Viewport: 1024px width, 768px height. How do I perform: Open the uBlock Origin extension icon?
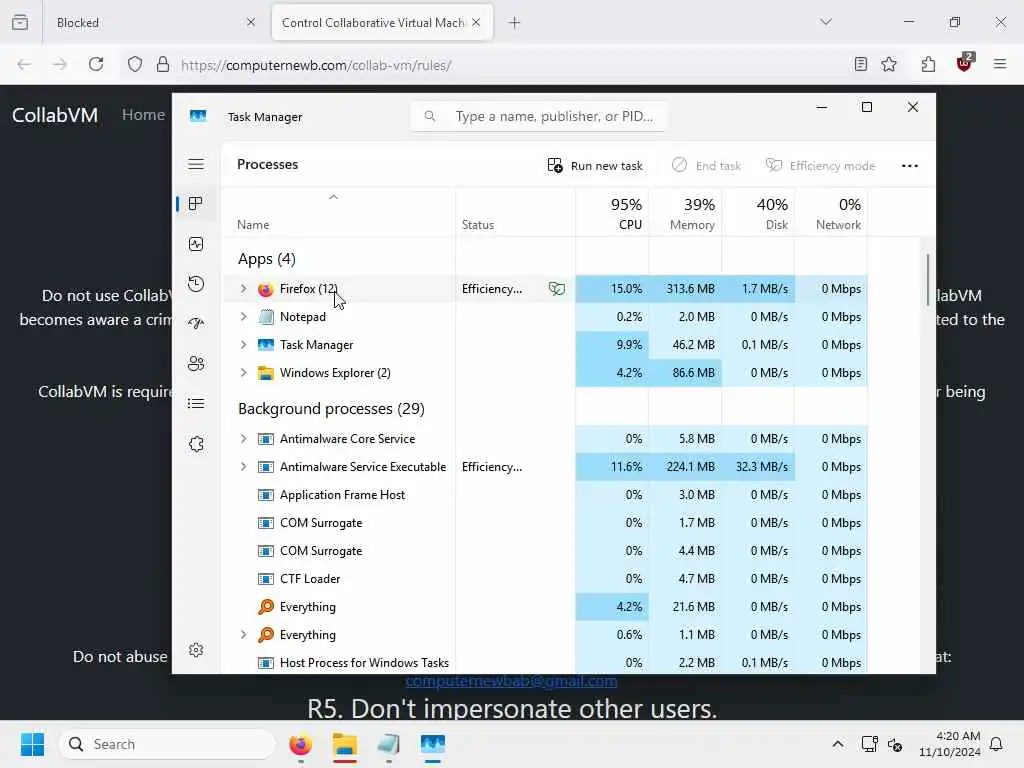(x=965, y=63)
